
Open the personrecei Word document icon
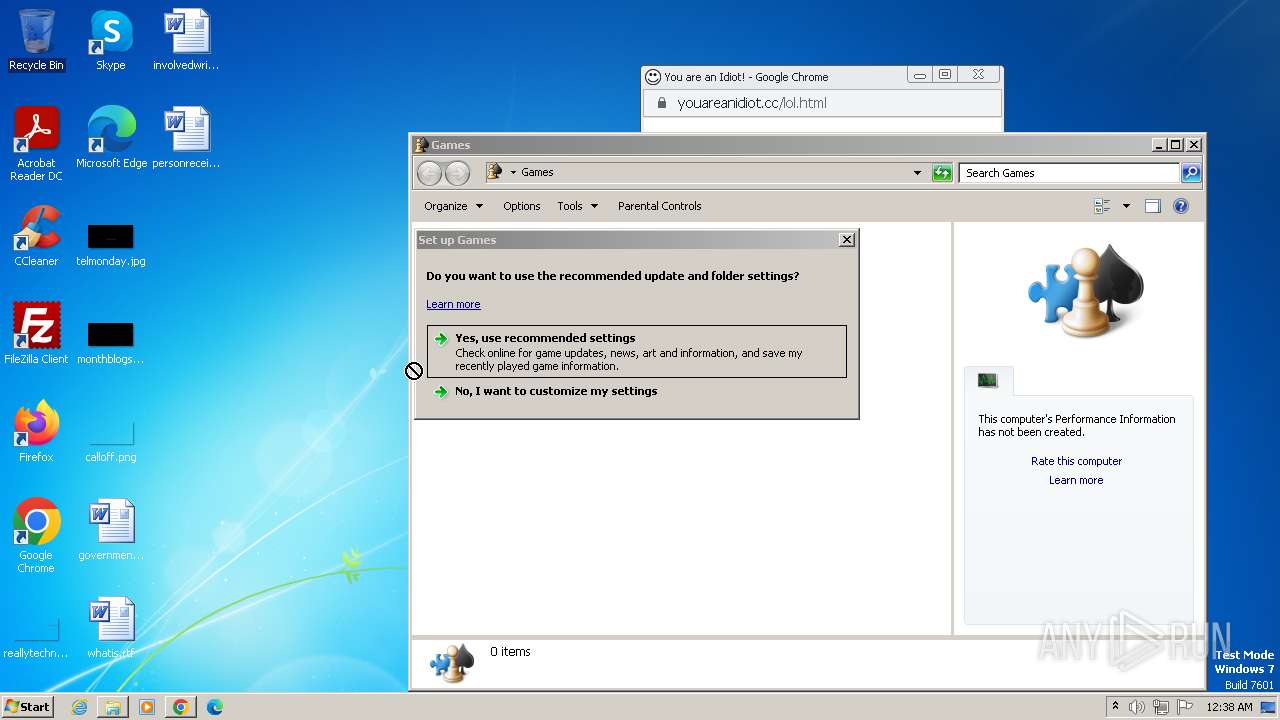(x=186, y=137)
